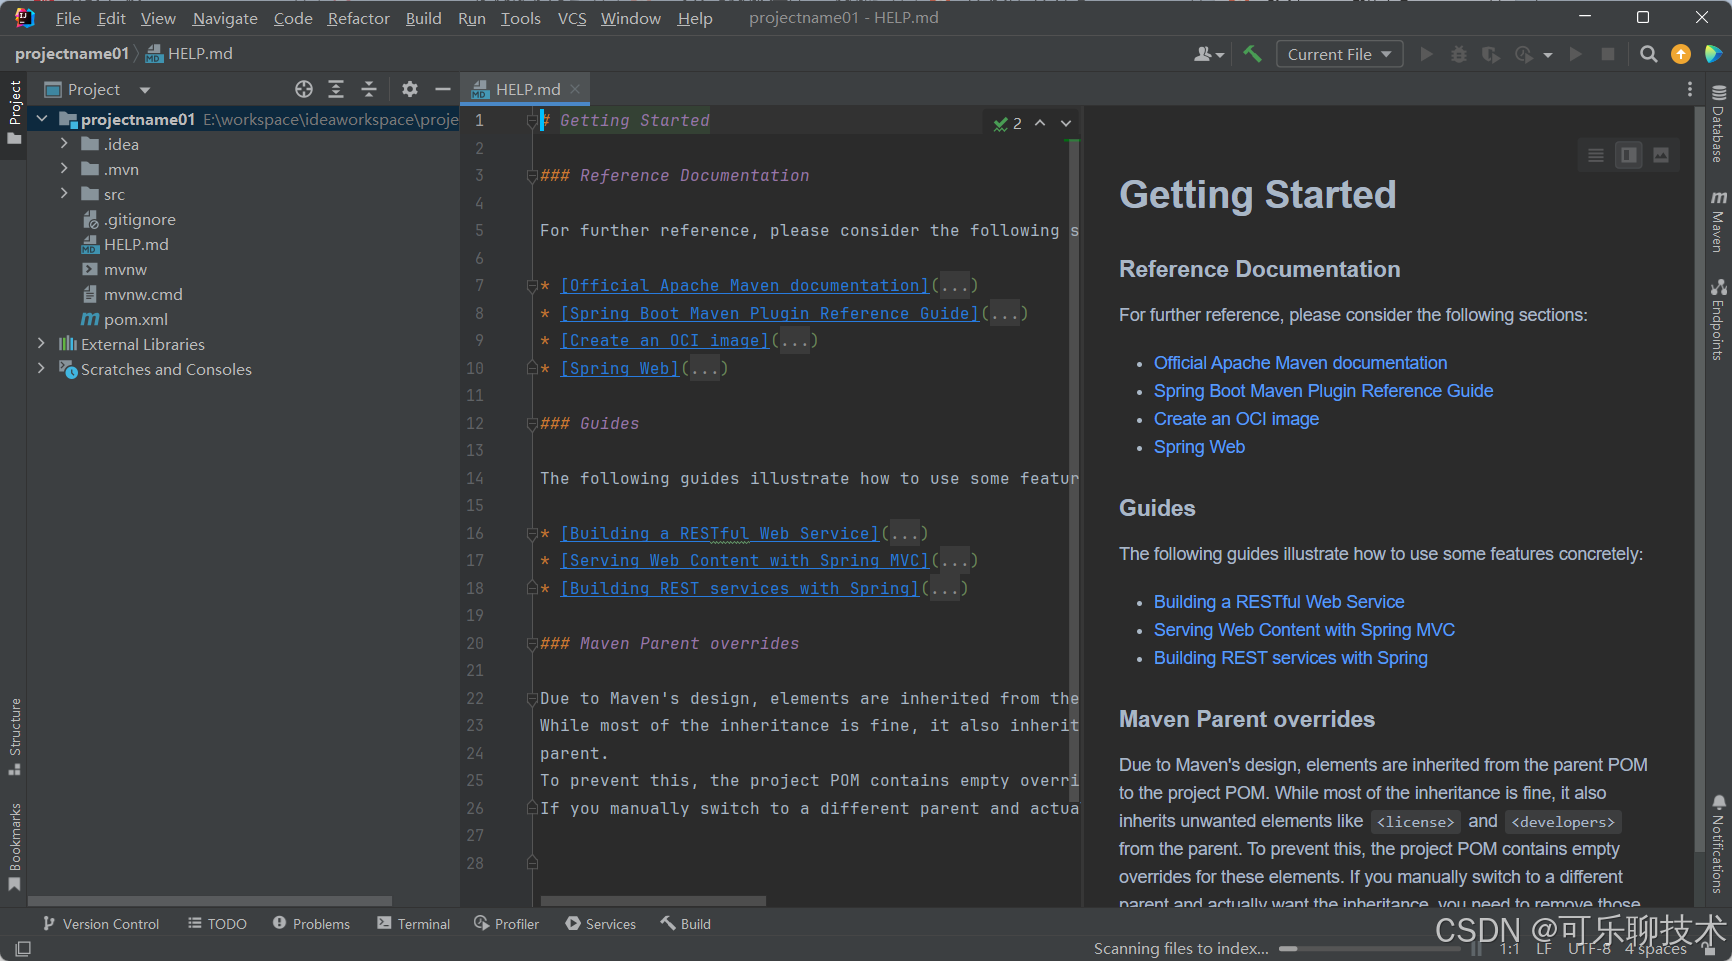Viewport: 1732px width, 961px height.
Task: Switch to preview-only view mode
Action: pyautogui.click(x=1661, y=155)
